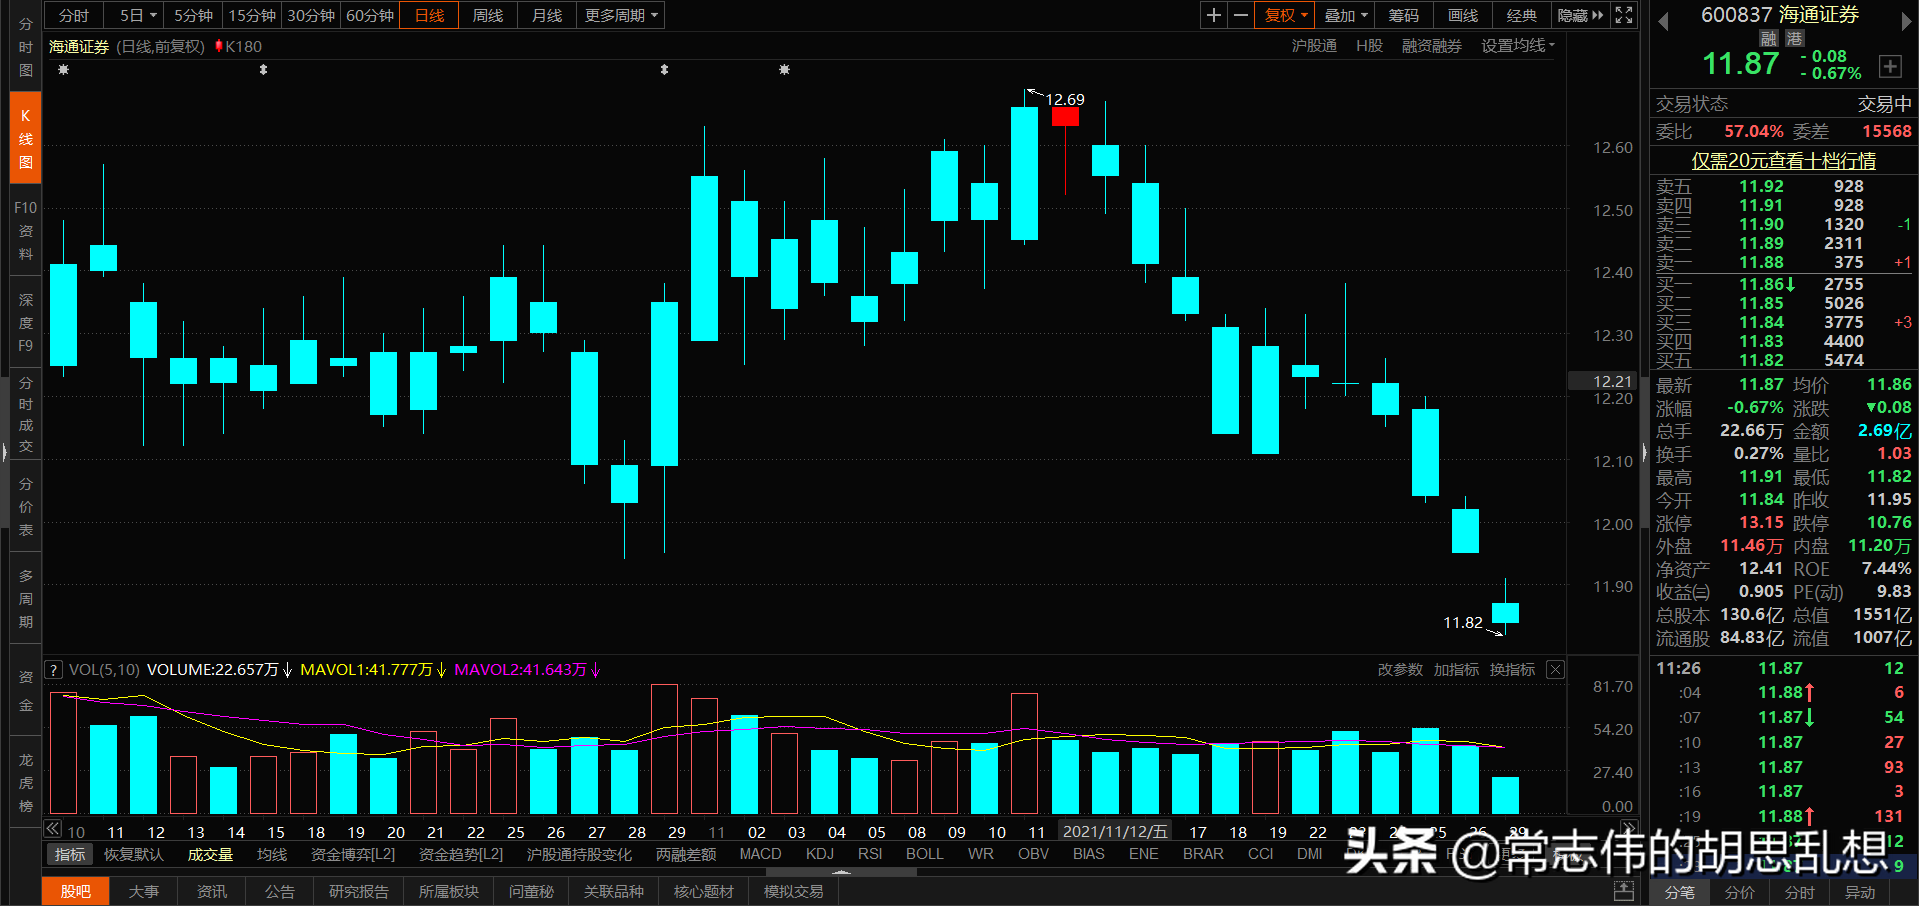Click the fullscreen expand icon top right
This screenshot has height=906, width=1919.
pyautogui.click(x=1623, y=15)
